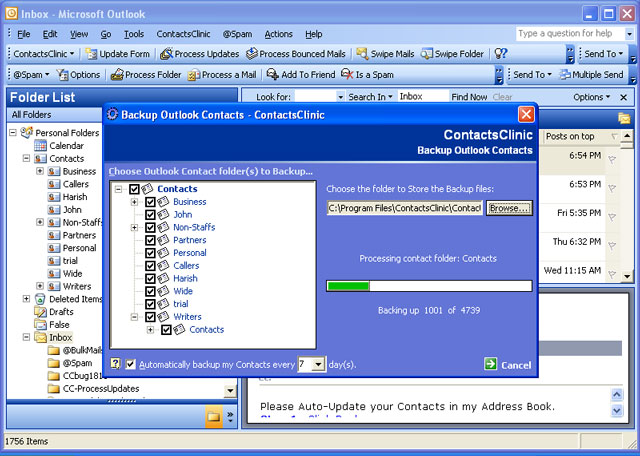Screen dimensions: 640x456
Task: Open the Actions menu
Action: coord(278,34)
